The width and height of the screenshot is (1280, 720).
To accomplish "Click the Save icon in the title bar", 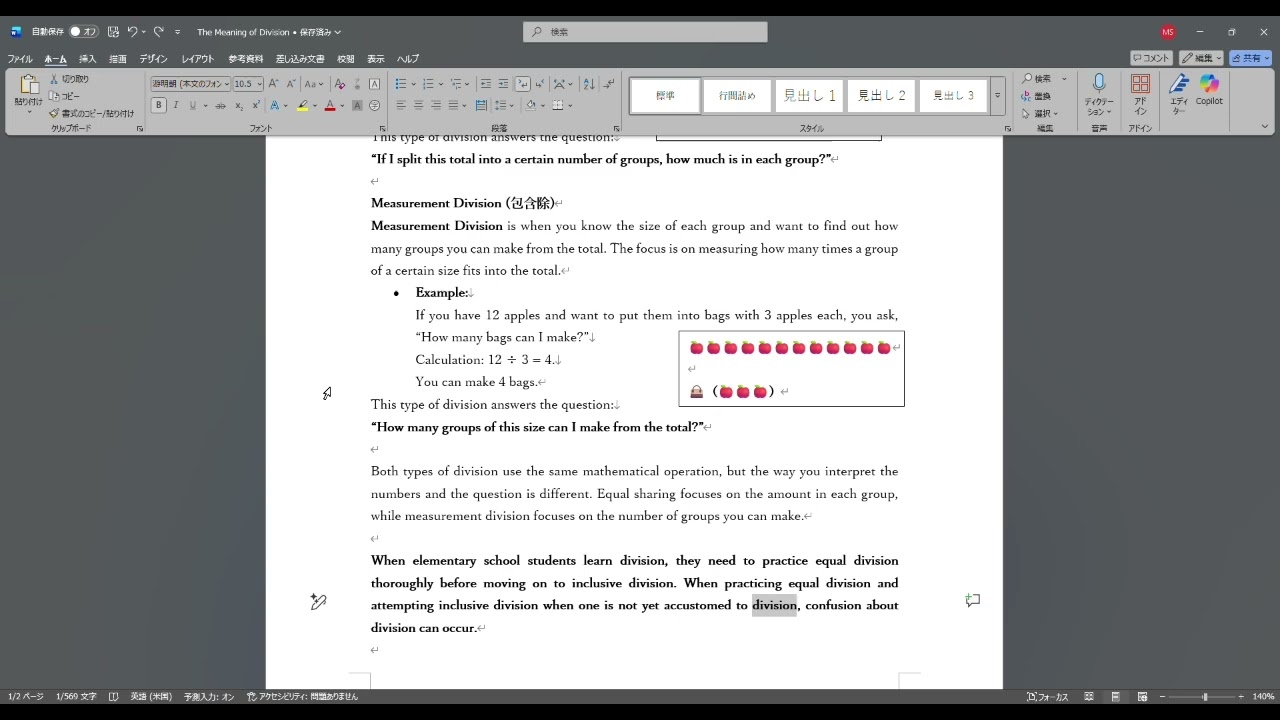I will point(113,32).
